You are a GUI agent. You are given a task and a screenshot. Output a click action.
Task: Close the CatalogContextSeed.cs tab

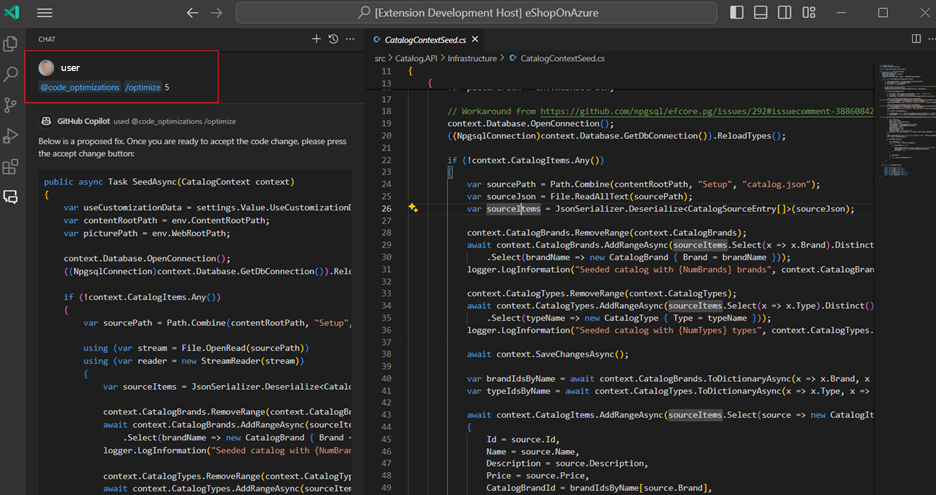click(x=477, y=40)
